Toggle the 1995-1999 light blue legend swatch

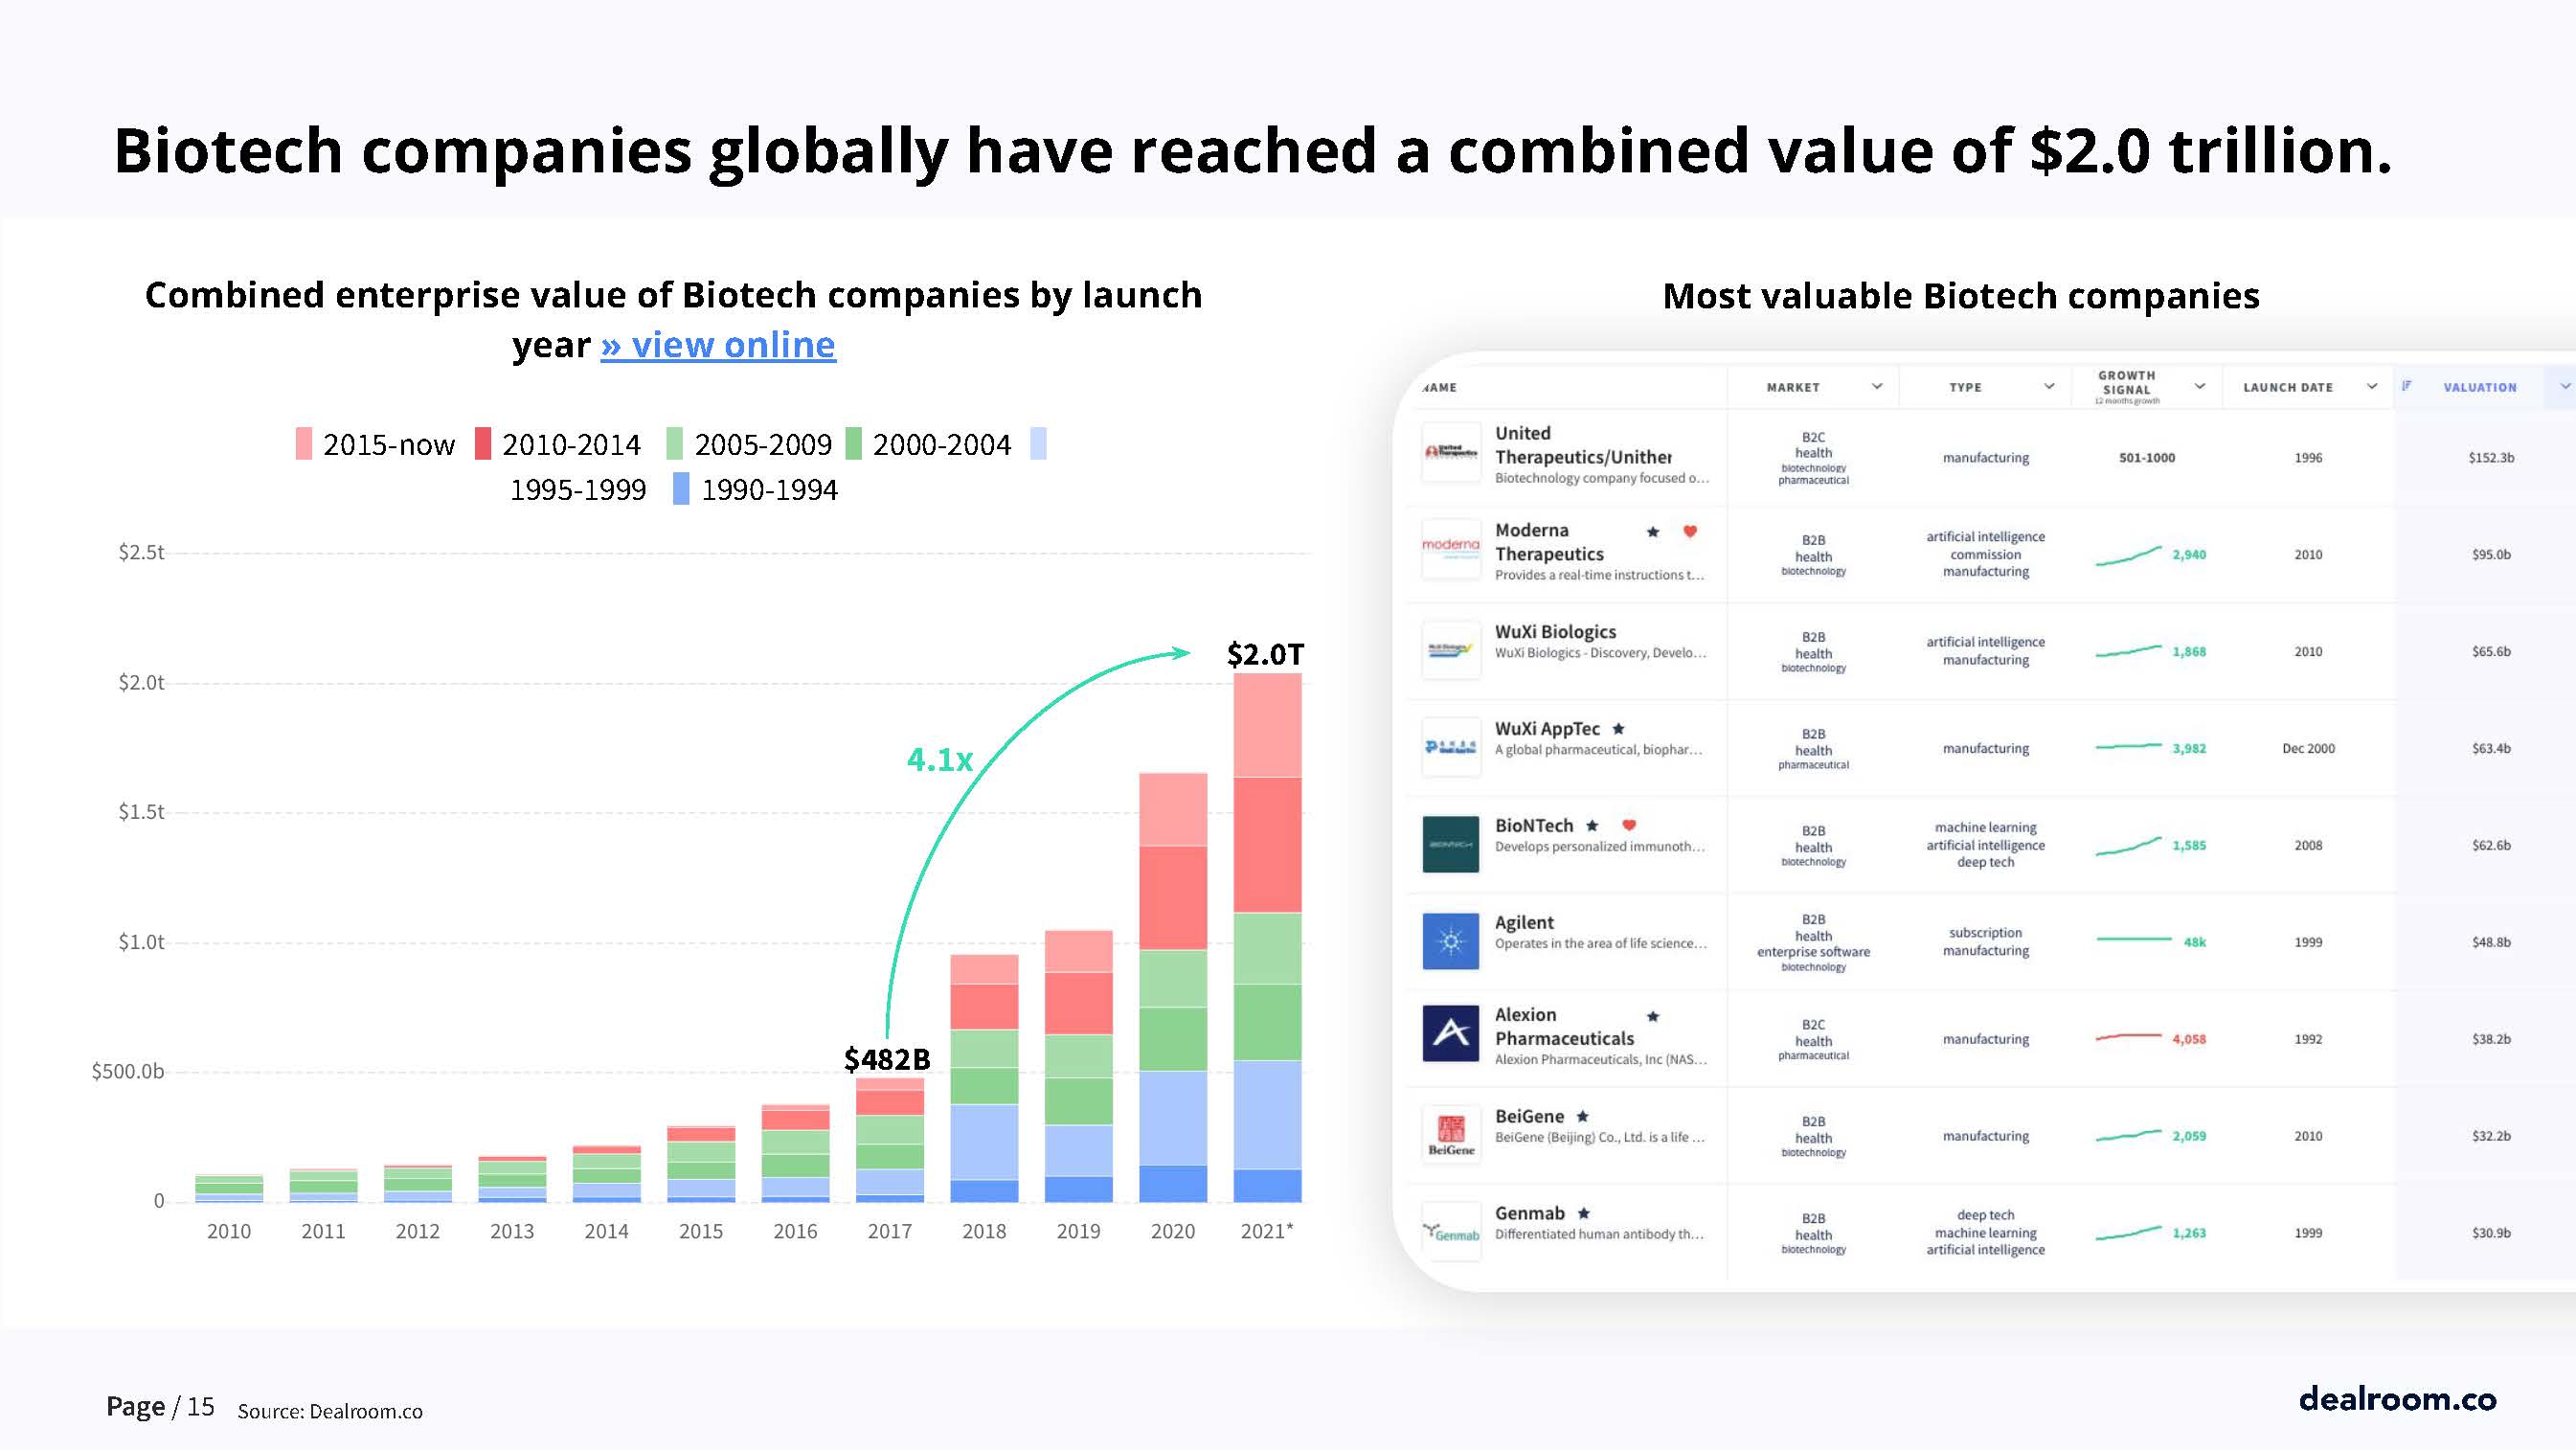tap(1038, 444)
